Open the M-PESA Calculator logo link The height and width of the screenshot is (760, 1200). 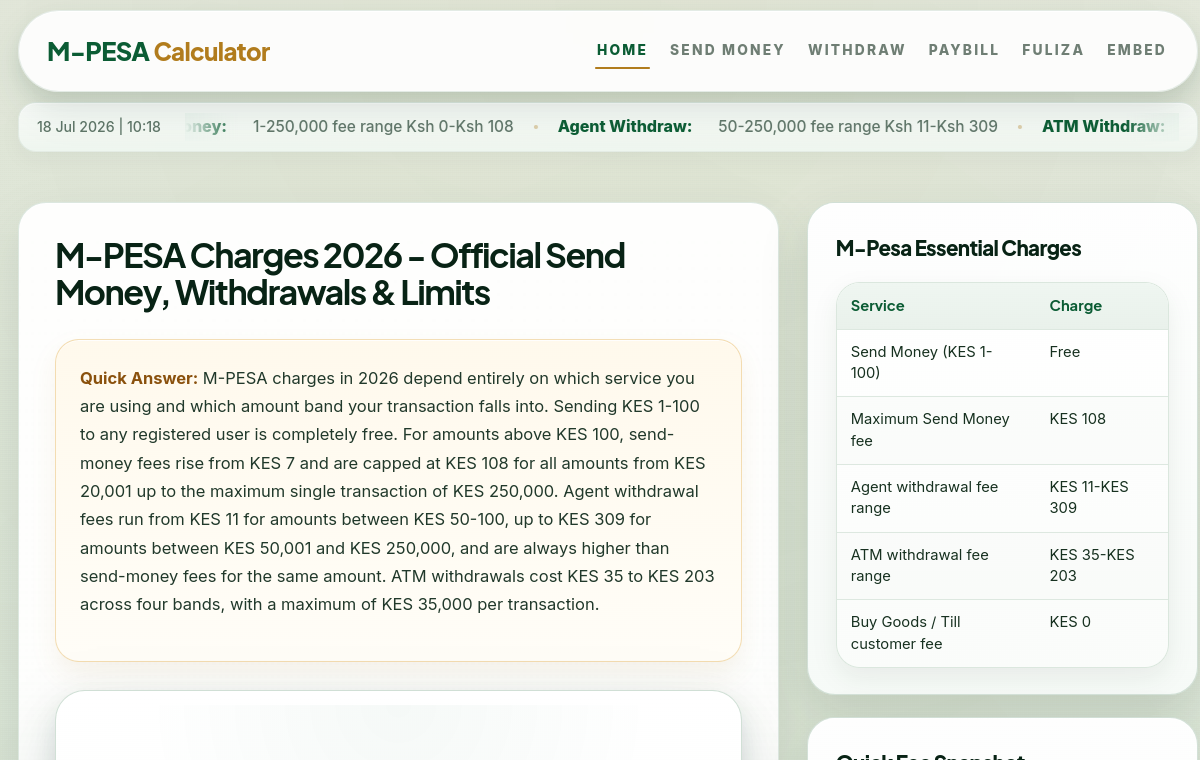[158, 52]
